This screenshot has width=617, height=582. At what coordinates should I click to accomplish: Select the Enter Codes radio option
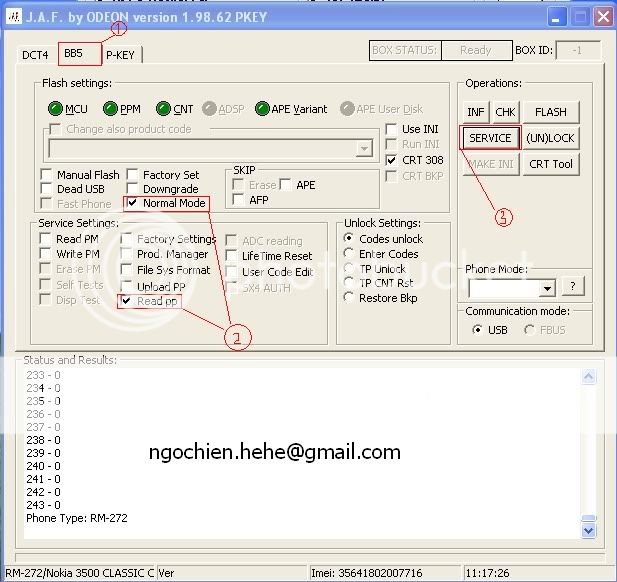click(348, 253)
